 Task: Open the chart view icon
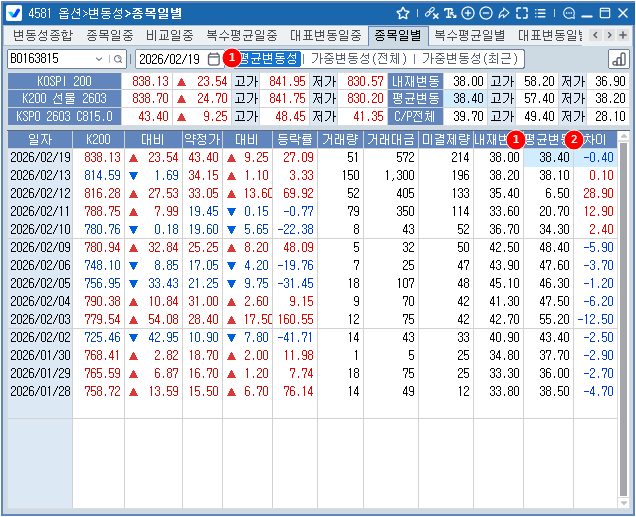pos(618,59)
